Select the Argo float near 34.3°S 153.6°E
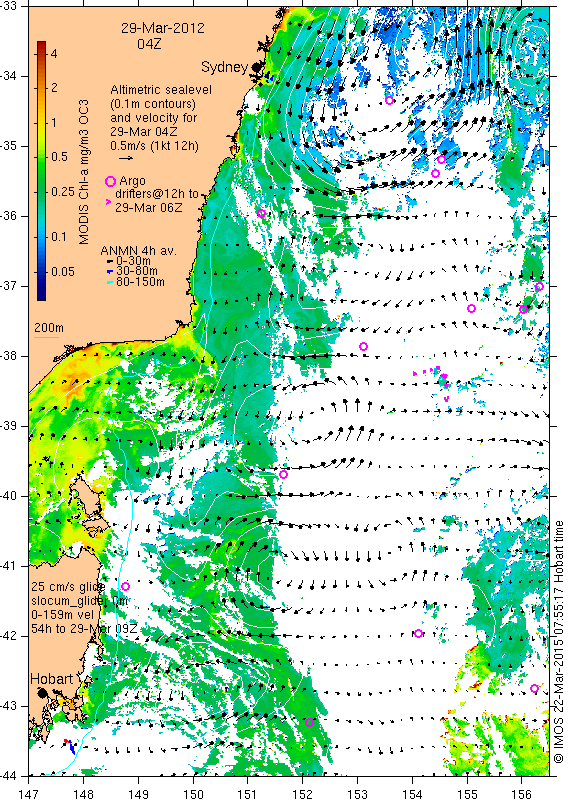Screen dimensions: 570x800 [389, 101]
